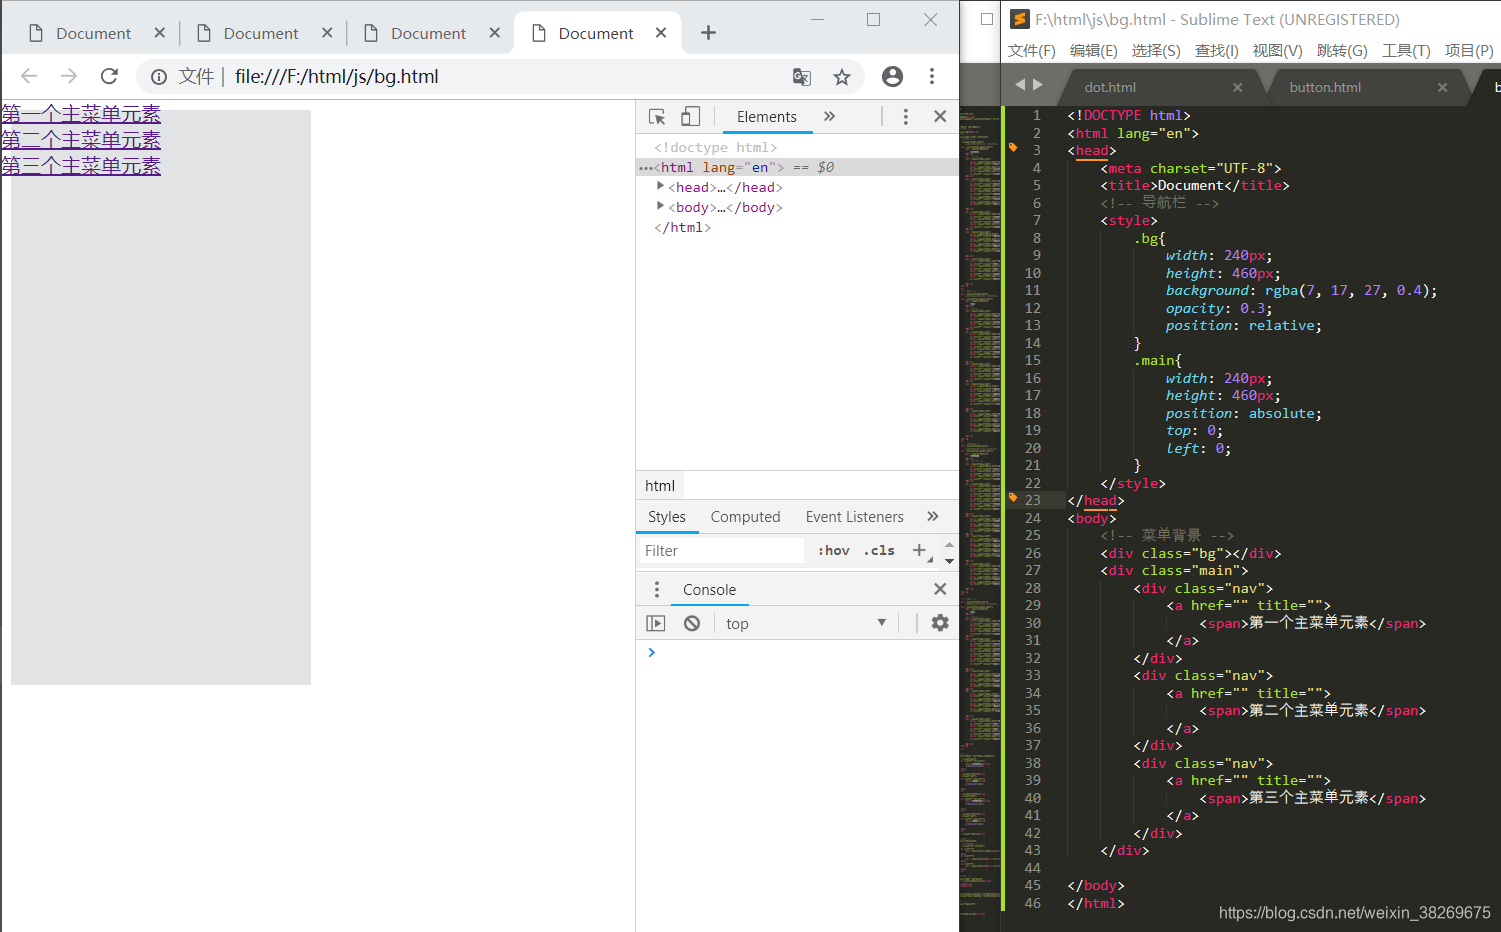Open Sublime Text 项目(P) menu
This screenshot has width=1501, height=932.
[x=1469, y=50]
